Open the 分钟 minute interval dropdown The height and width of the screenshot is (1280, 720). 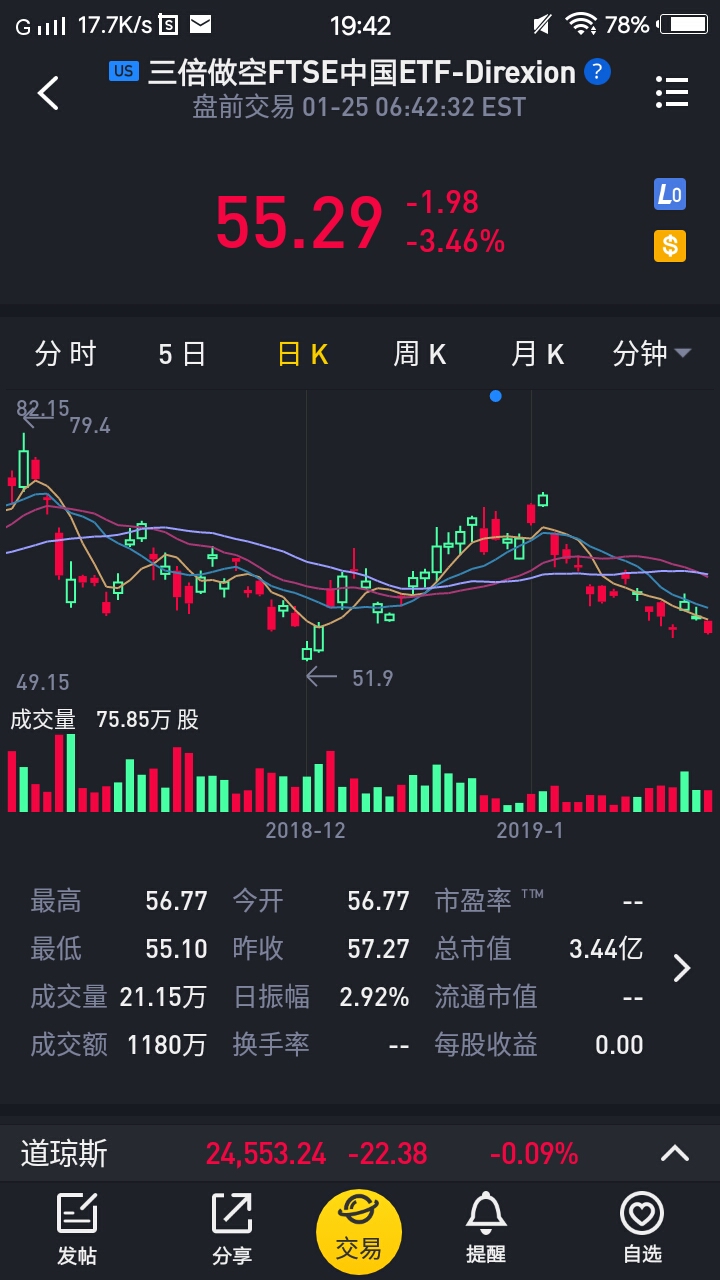(x=652, y=354)
